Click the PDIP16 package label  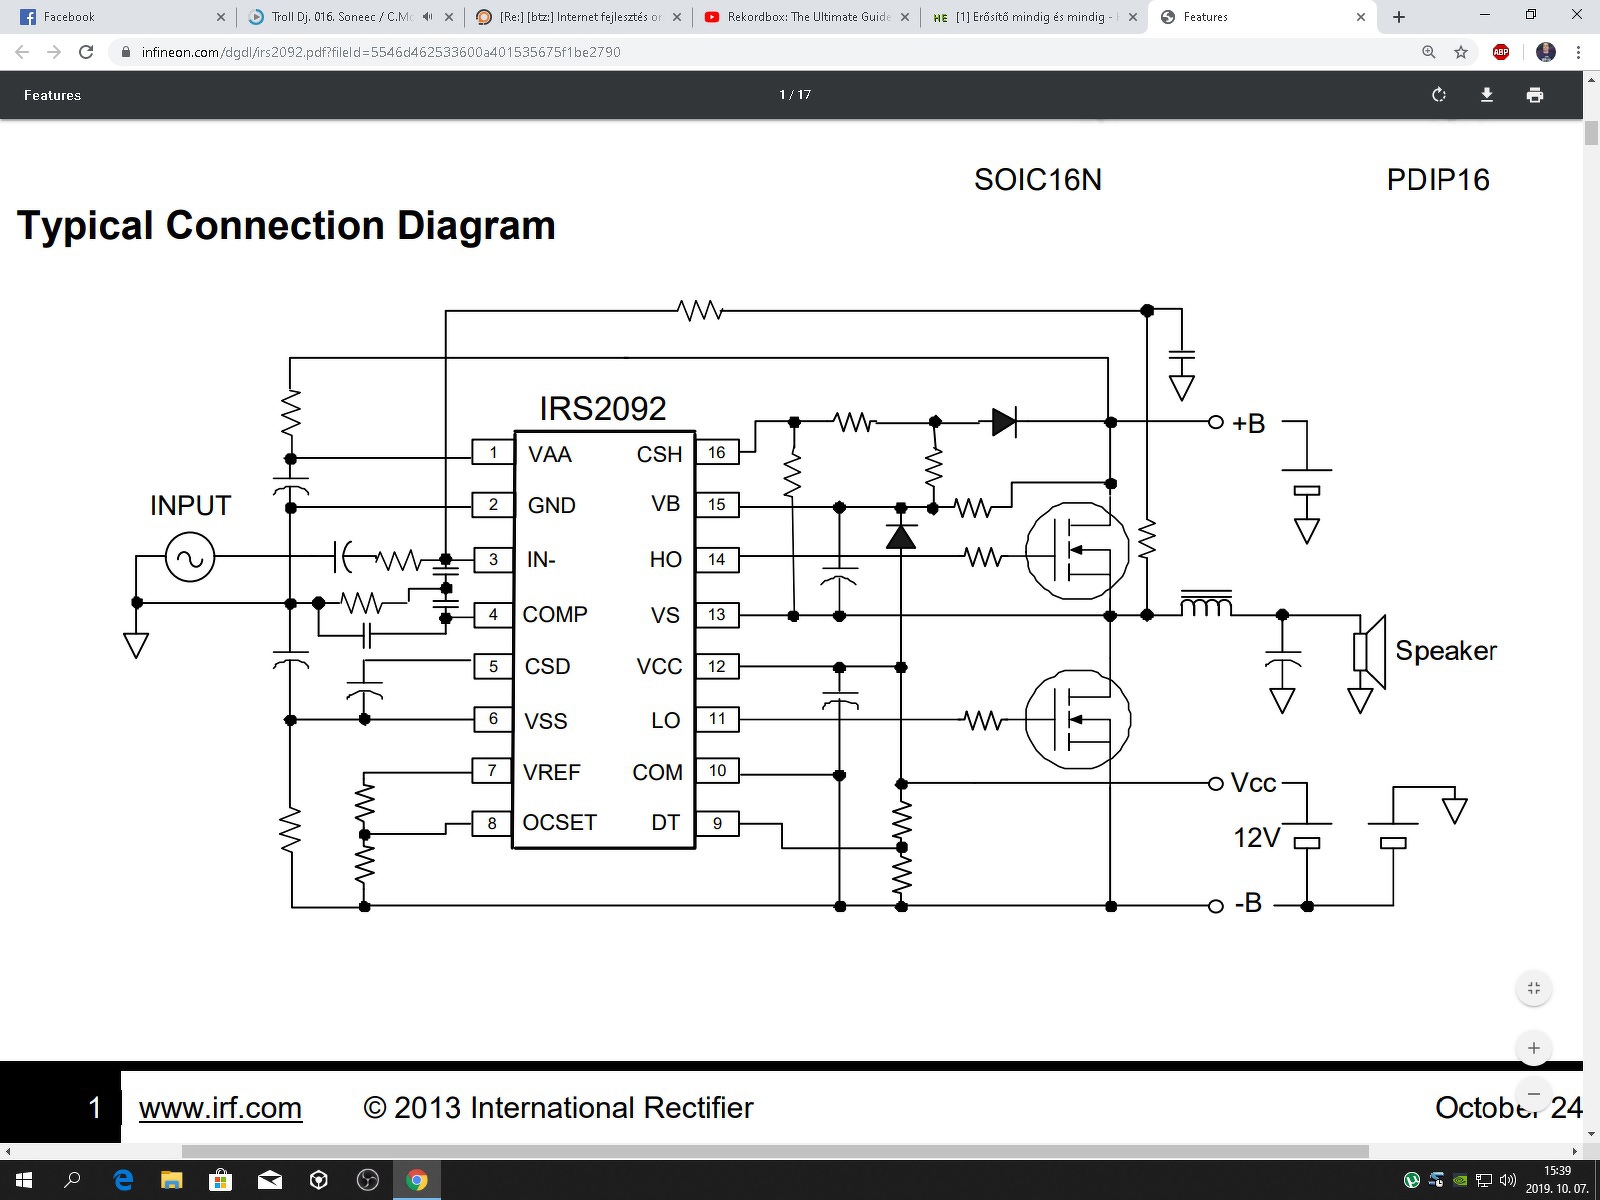tap(1438, 180)
